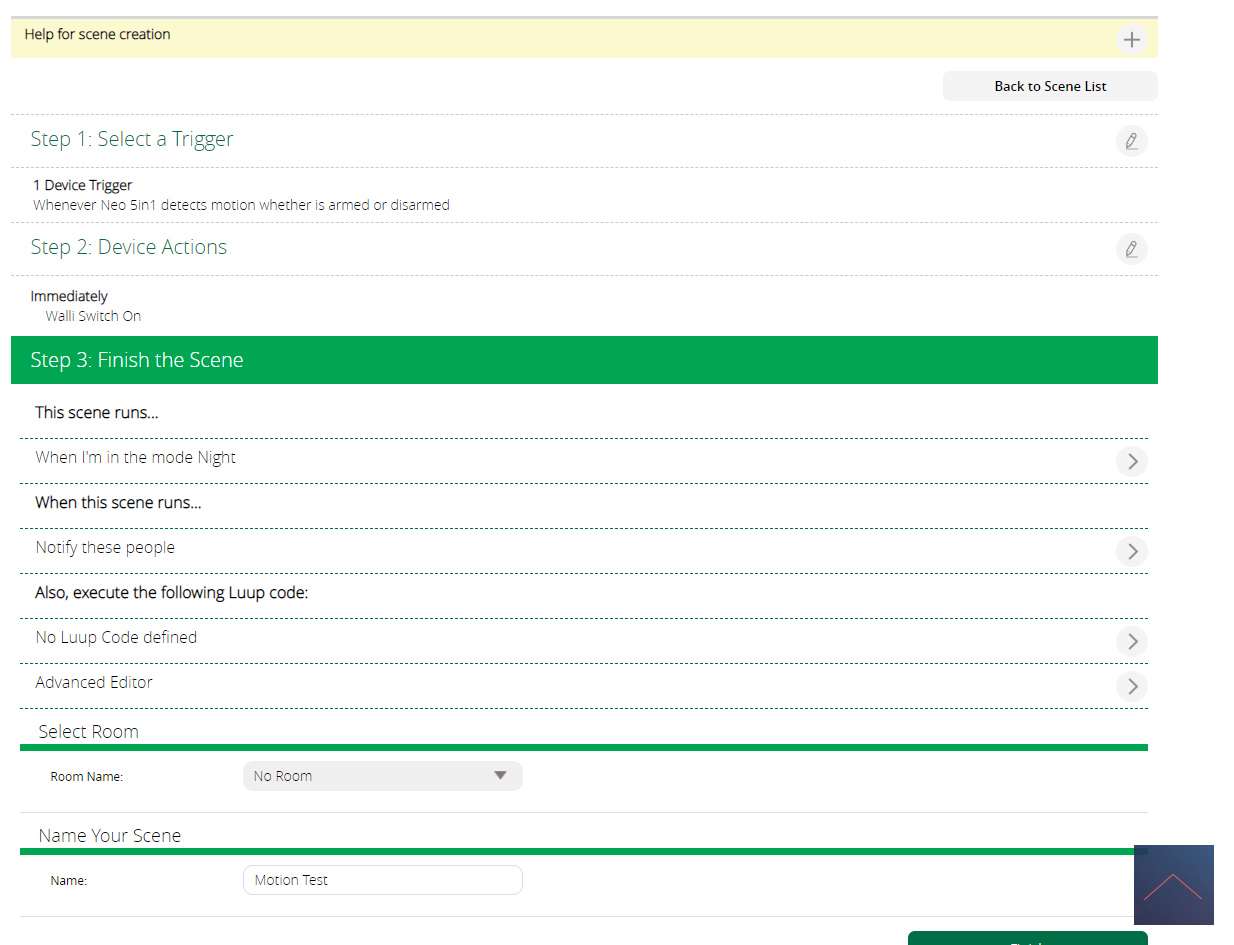The width and height of the screenshot is (1234, 945).
Task: Open the 'Notify these people' option
Action: tap(105, 547)
